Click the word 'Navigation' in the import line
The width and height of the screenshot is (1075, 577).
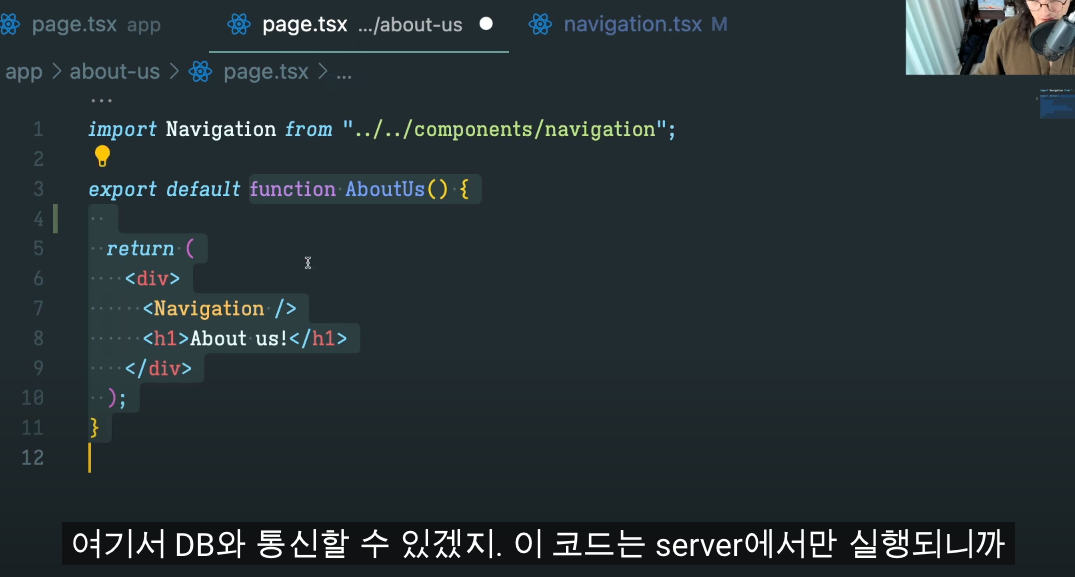point(221,130)
